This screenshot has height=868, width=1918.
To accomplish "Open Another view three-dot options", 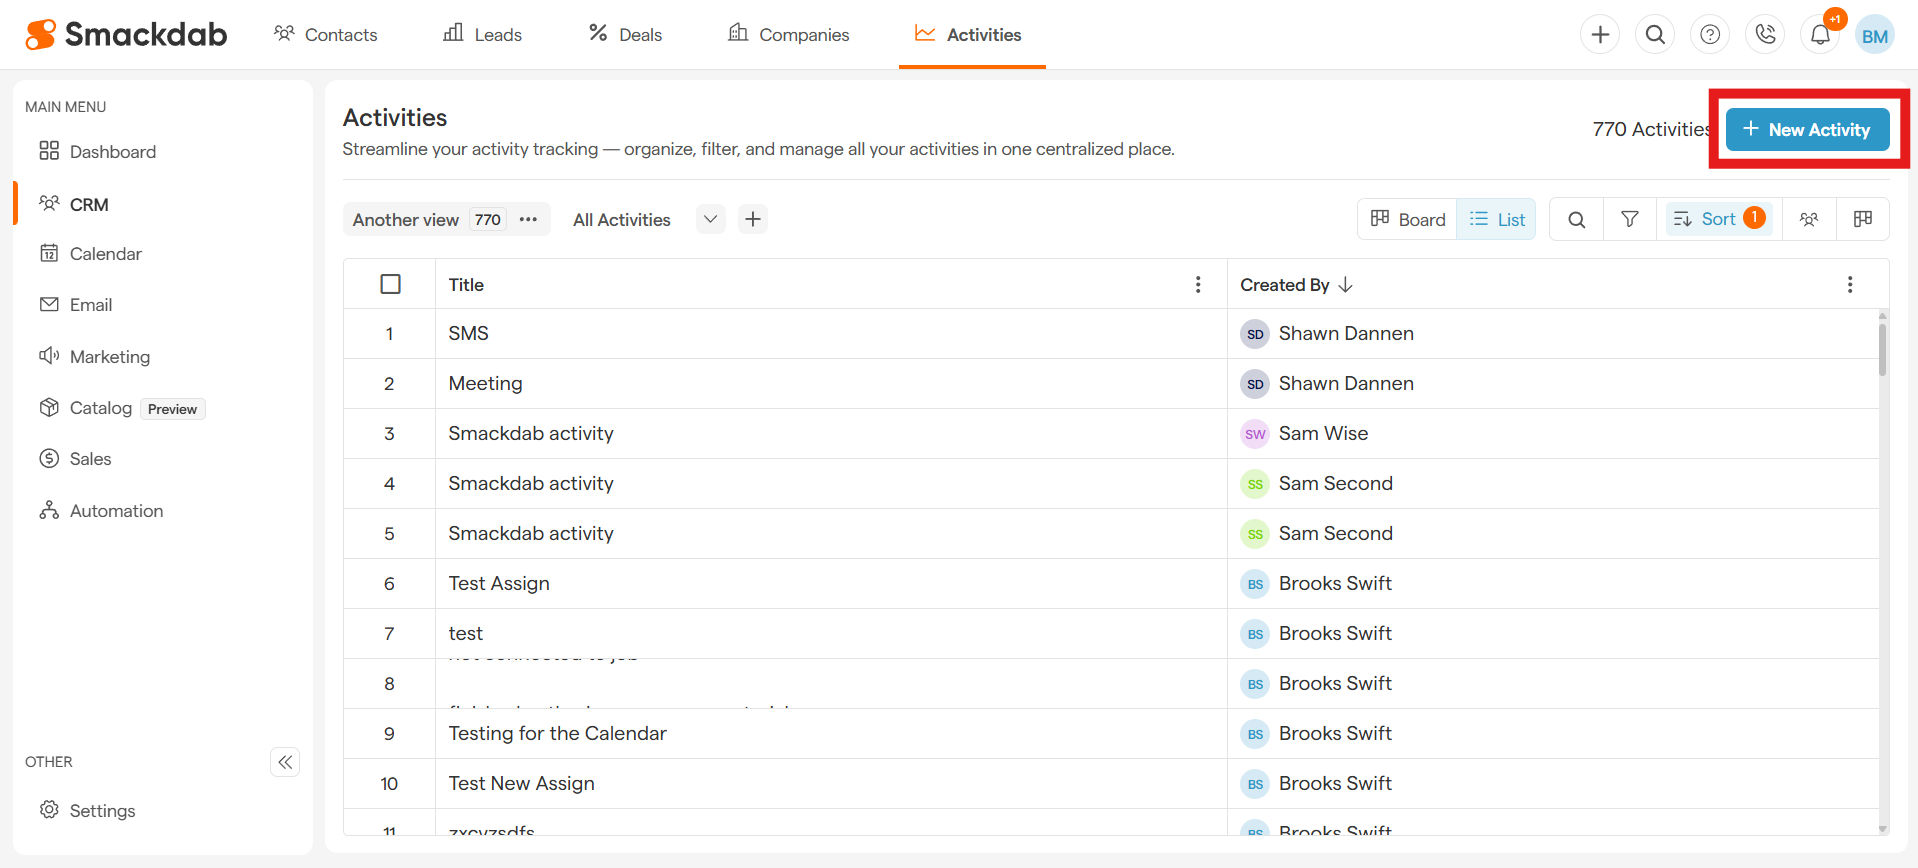I will click(x=528, y=219).
